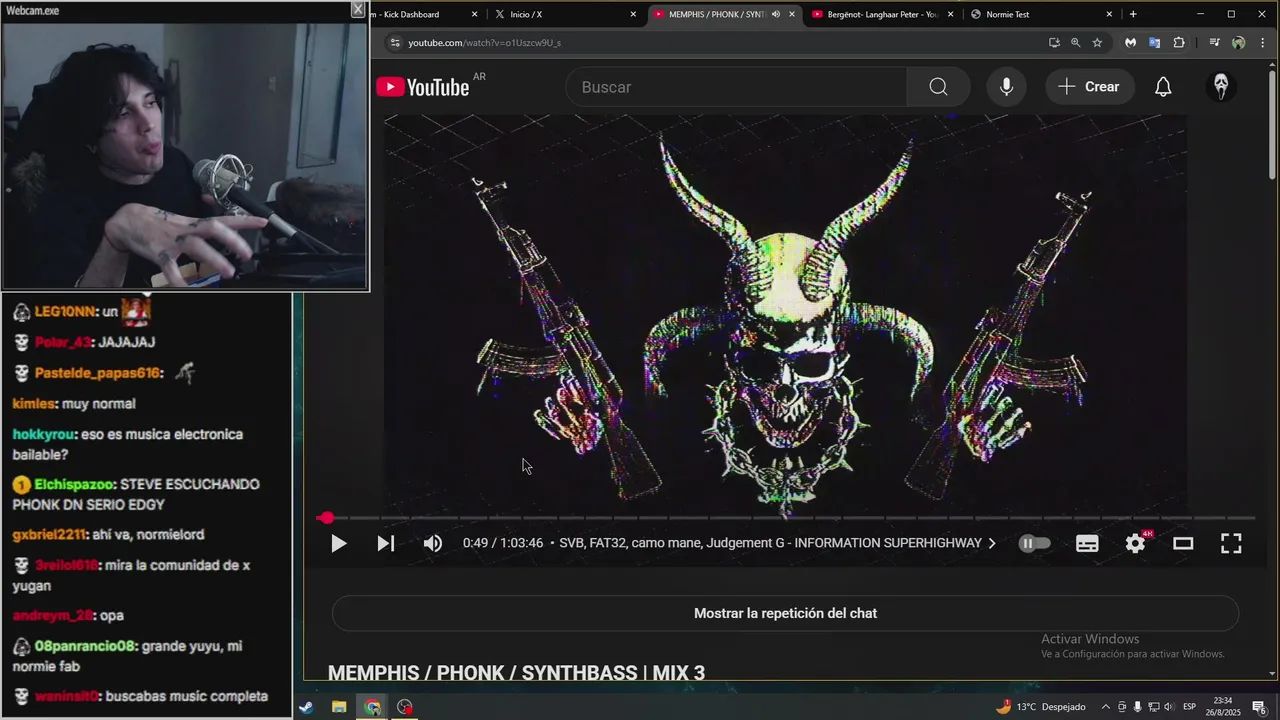Open the Windows notification center icon
The height and width of the screenshot is (720, 1280).
coord(1259,707)
